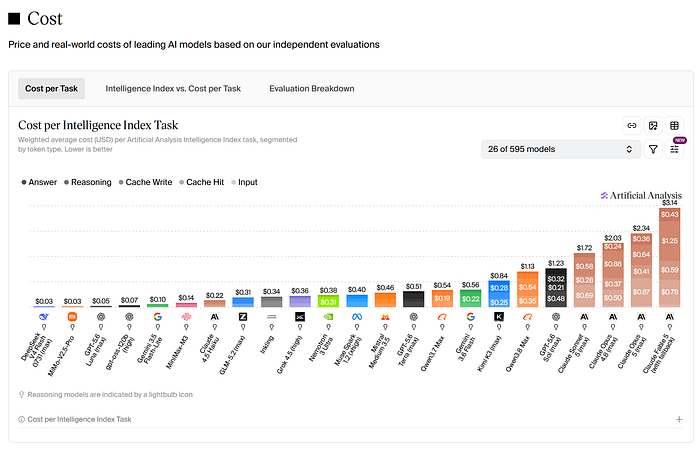Viewport: 700px width, 449px height.
Task: Click the Qwen3.7 Max logo
Action: tap(442, 317)
